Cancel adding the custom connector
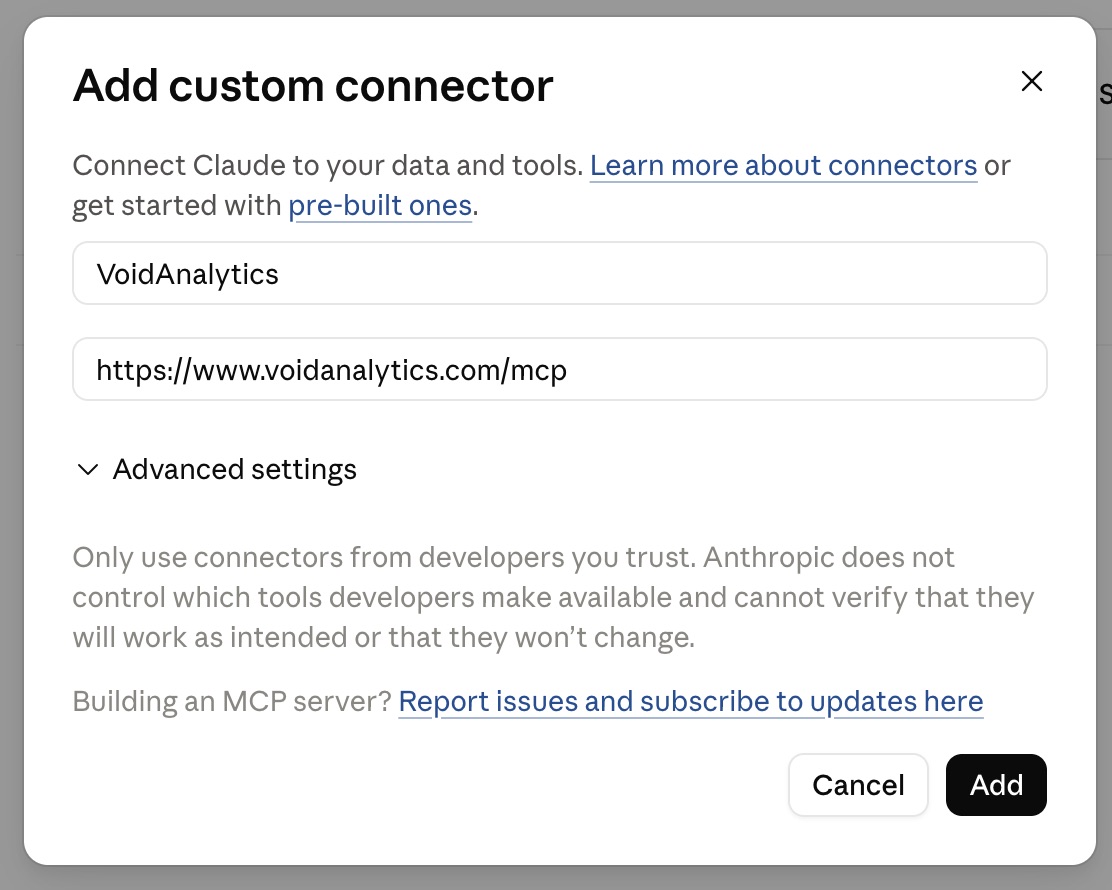The image size is (1112, 890). tap(858, 785)
